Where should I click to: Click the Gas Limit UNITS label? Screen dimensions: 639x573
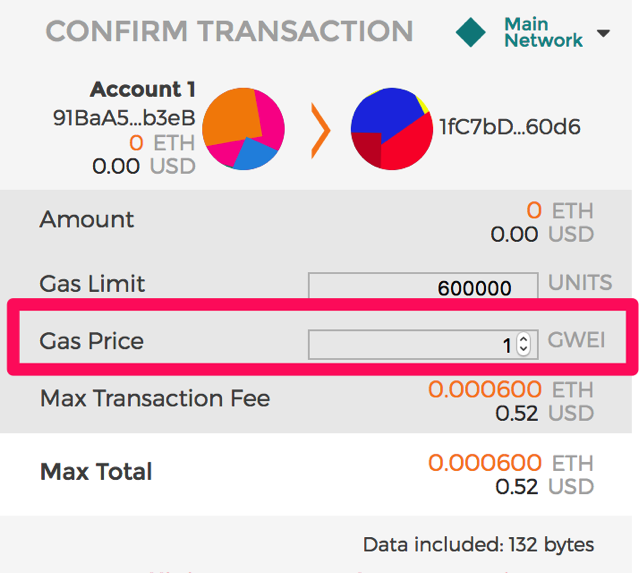click(580, 282)
